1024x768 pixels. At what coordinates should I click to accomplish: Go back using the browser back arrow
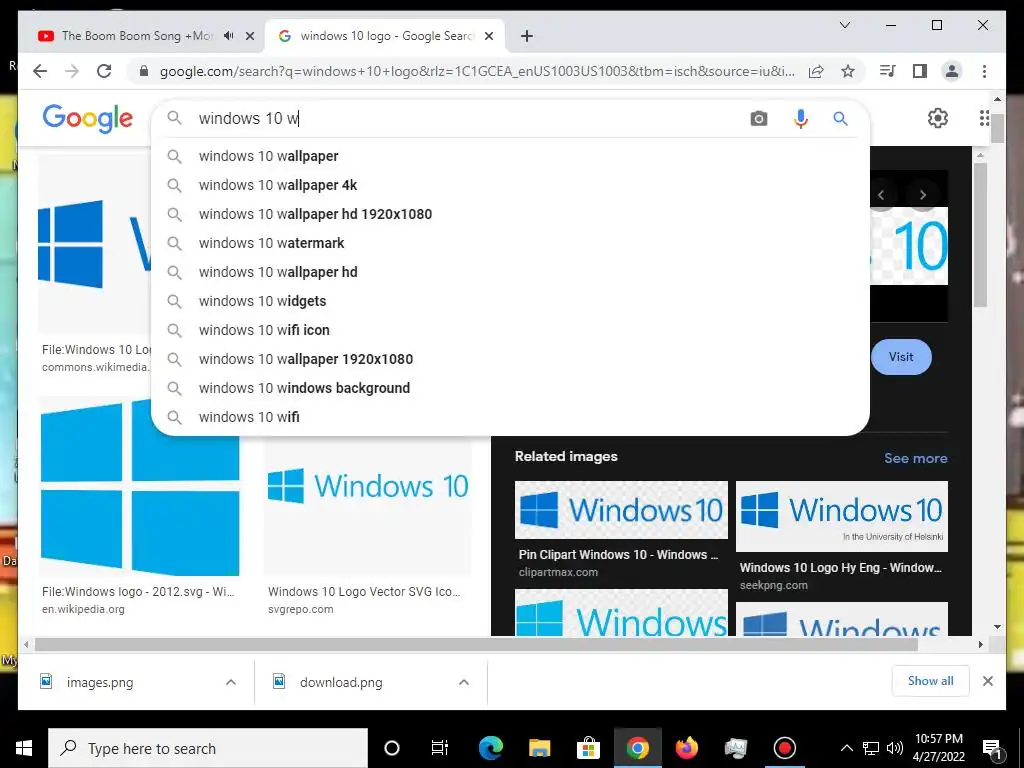(x=40, y=71)
